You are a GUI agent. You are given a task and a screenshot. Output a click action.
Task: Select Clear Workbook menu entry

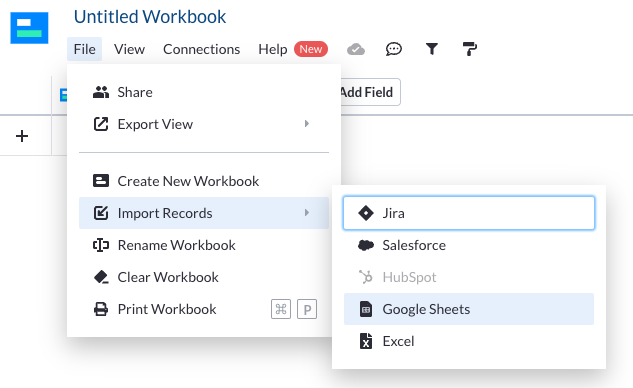(204, 277)
